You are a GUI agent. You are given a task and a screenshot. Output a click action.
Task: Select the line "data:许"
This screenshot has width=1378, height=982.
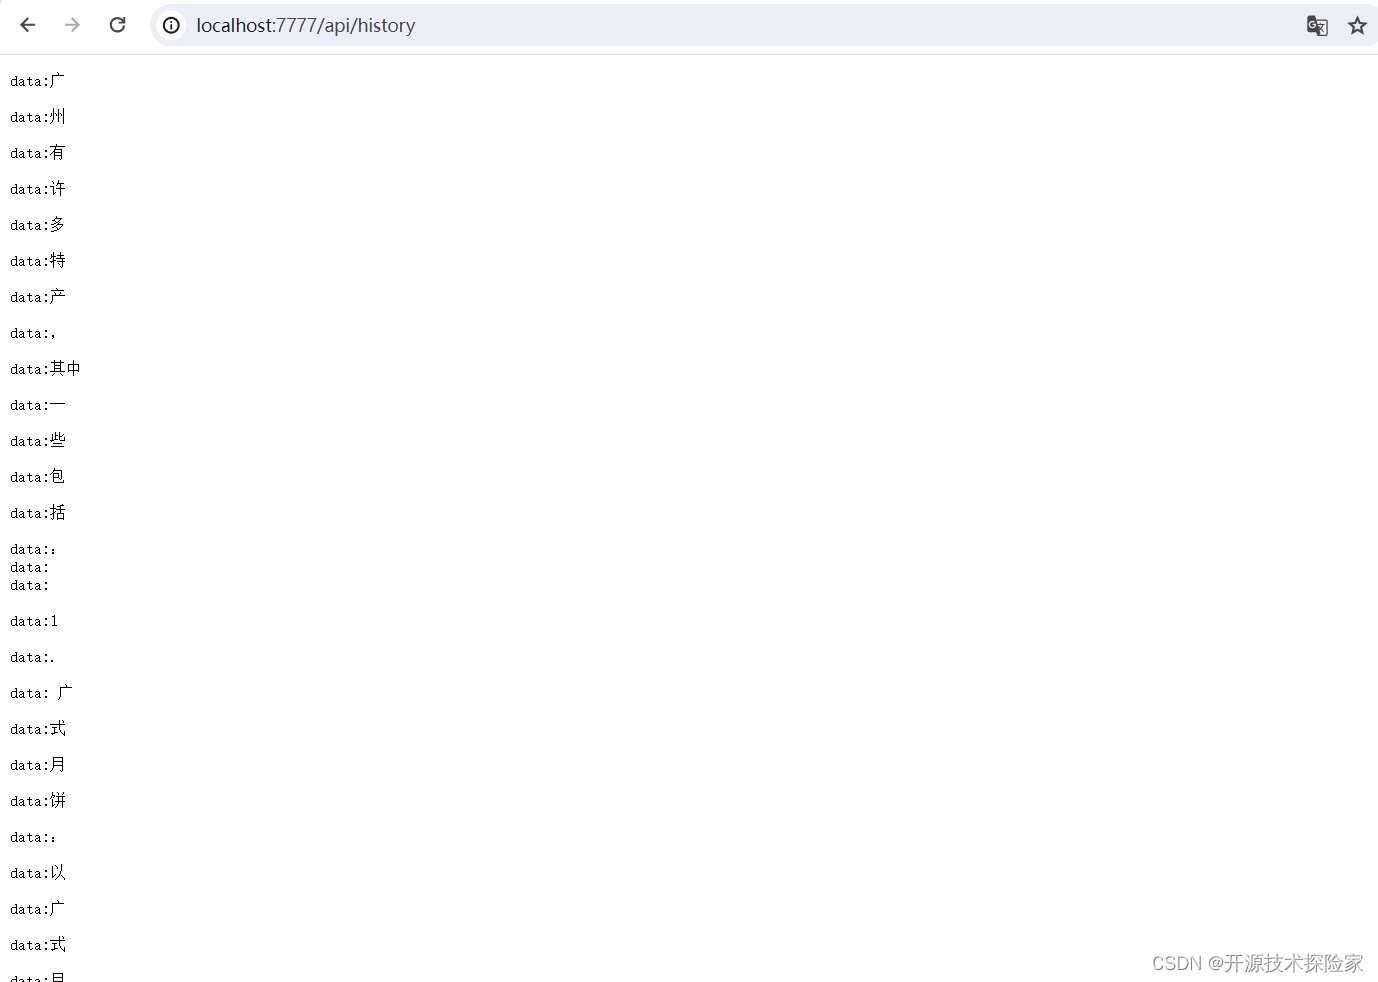point(38,189)
